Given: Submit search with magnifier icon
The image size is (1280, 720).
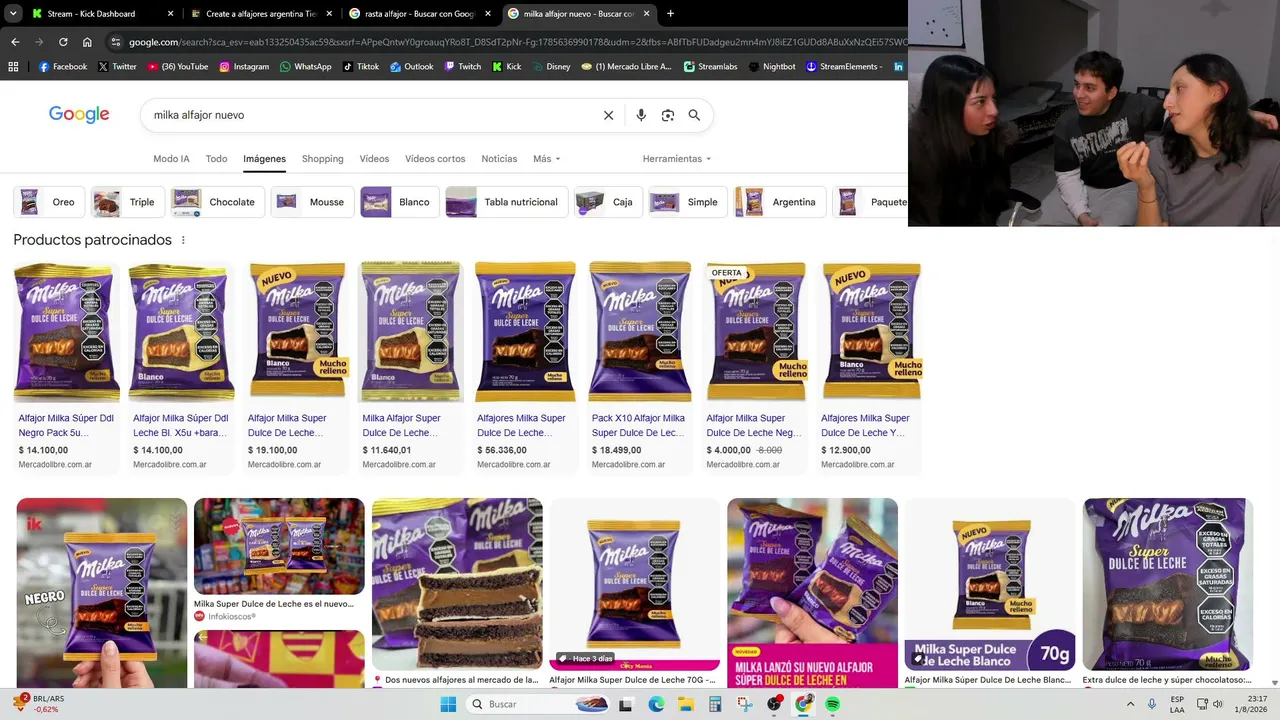Looking at the screenshot, I should pos(694,115).
